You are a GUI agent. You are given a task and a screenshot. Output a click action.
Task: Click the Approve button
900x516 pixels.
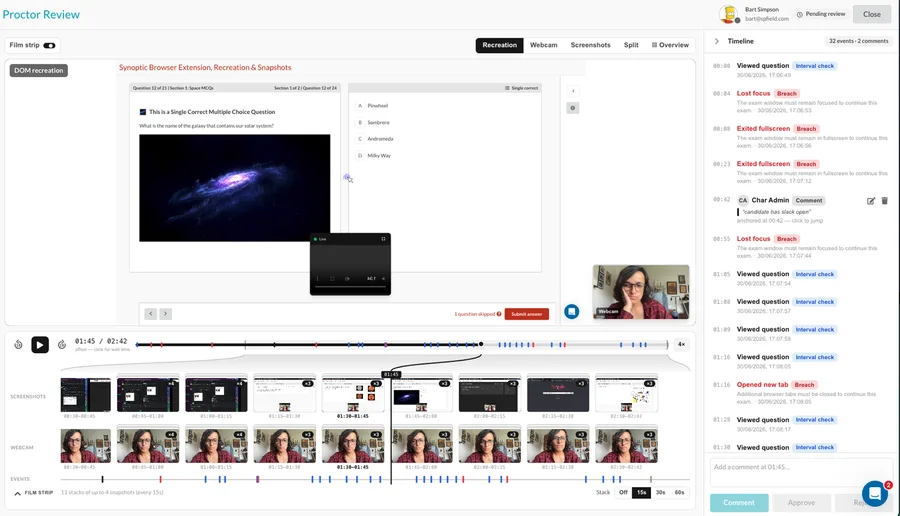coord(801,503)
